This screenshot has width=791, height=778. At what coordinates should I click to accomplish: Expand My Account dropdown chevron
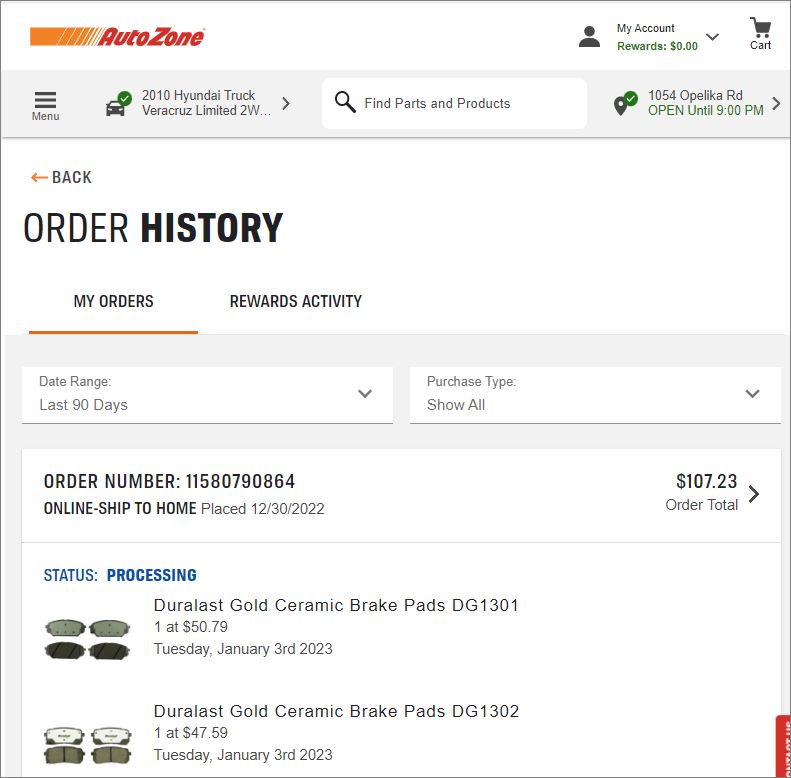[x=712, y=37]
